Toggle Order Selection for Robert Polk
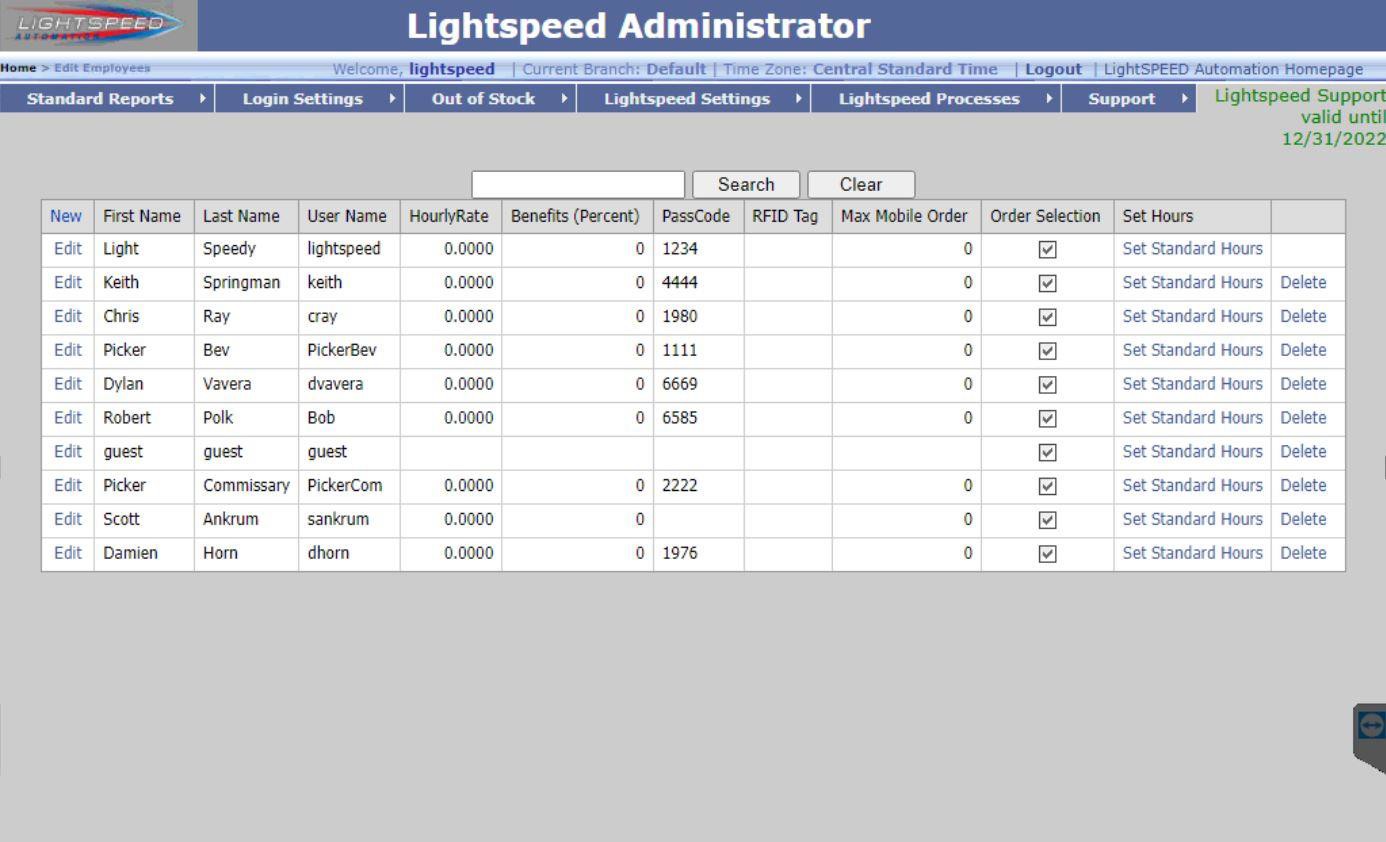This screenshot has width=1386, height=842. (x=1047, y=419)
